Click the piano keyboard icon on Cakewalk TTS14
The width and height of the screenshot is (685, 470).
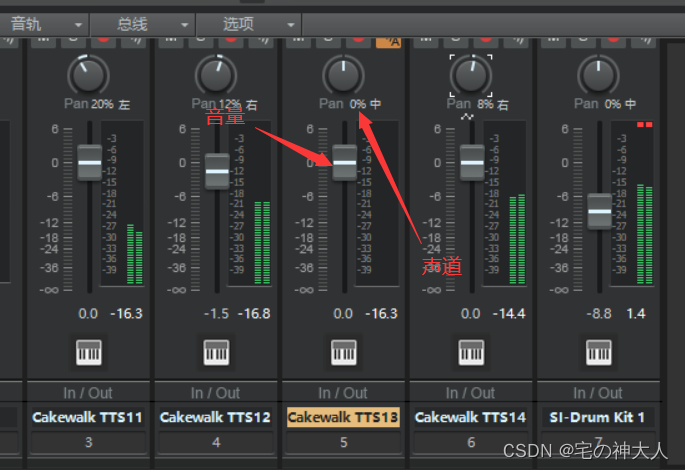coord(471,352)
